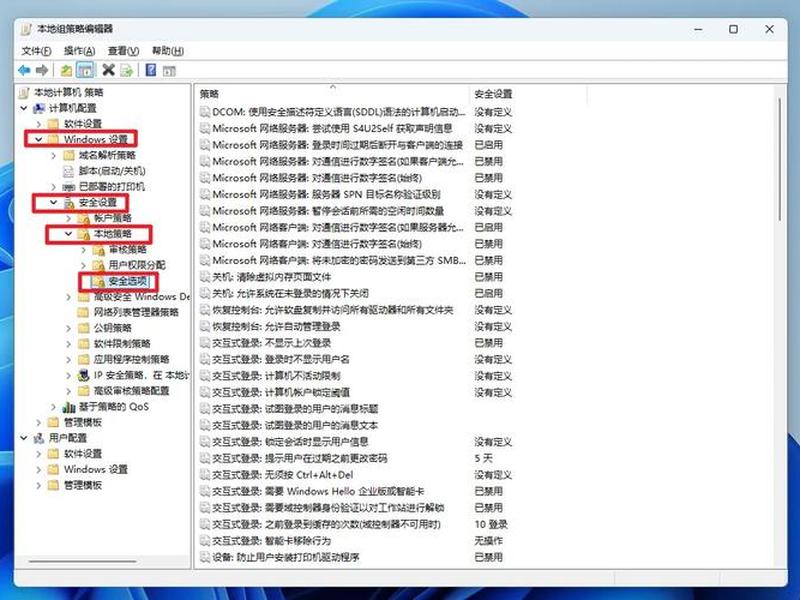Click the Show/Hide action pane icon
Screen dimensions: 800x600
coord(169,71)
